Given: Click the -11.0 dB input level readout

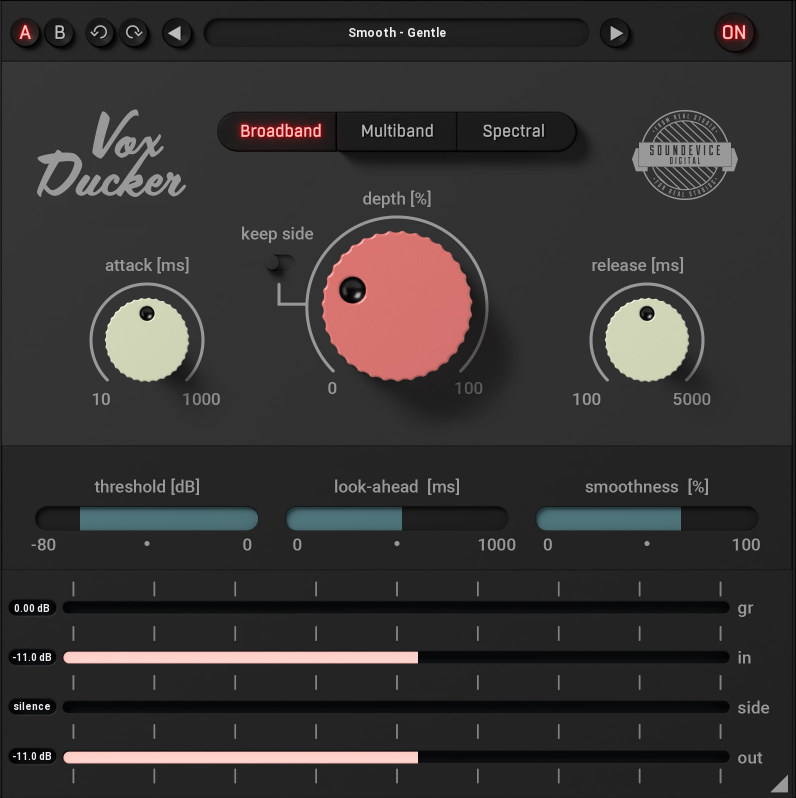Looking at the screenshot, I should tap(32, 658).
